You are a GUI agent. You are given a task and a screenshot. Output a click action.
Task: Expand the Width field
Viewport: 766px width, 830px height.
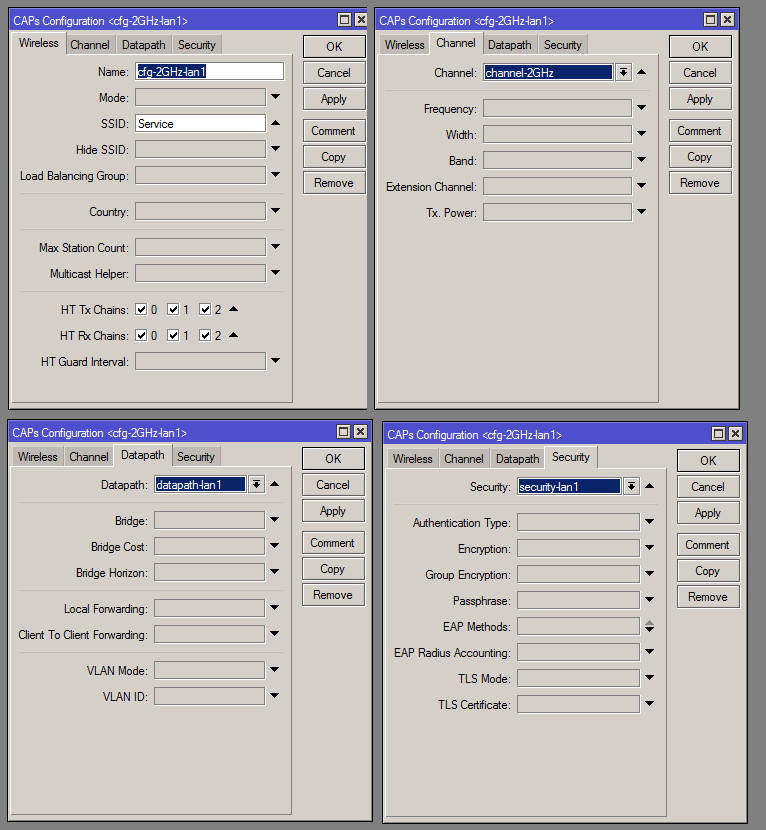(x=642, y=133)
